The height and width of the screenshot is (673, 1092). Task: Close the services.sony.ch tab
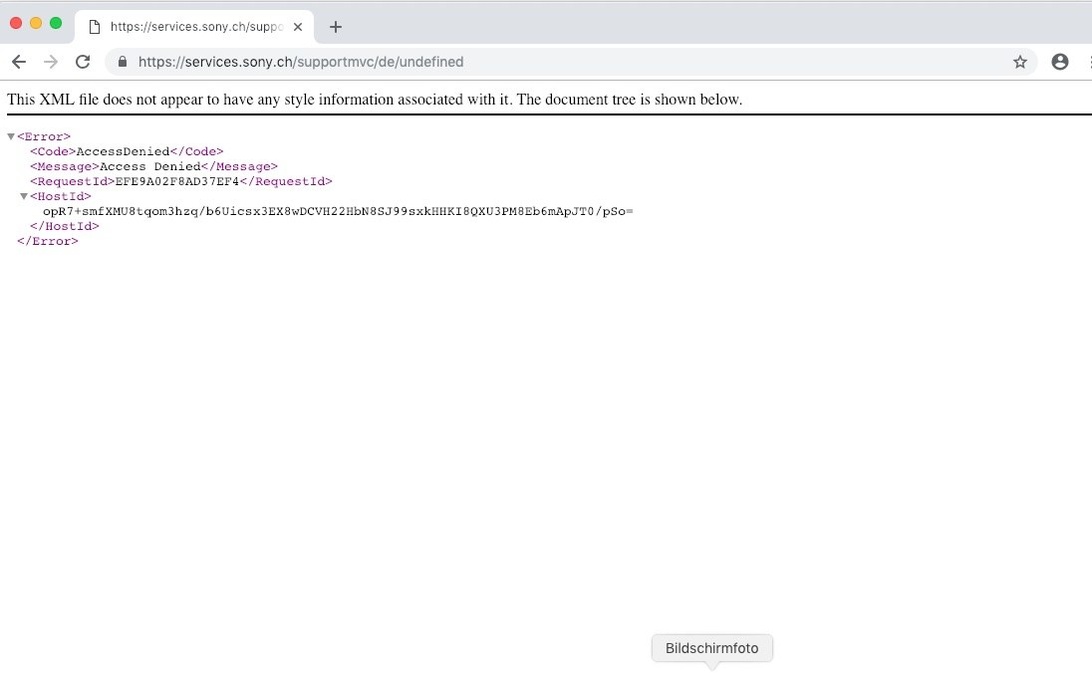point(298,27)
